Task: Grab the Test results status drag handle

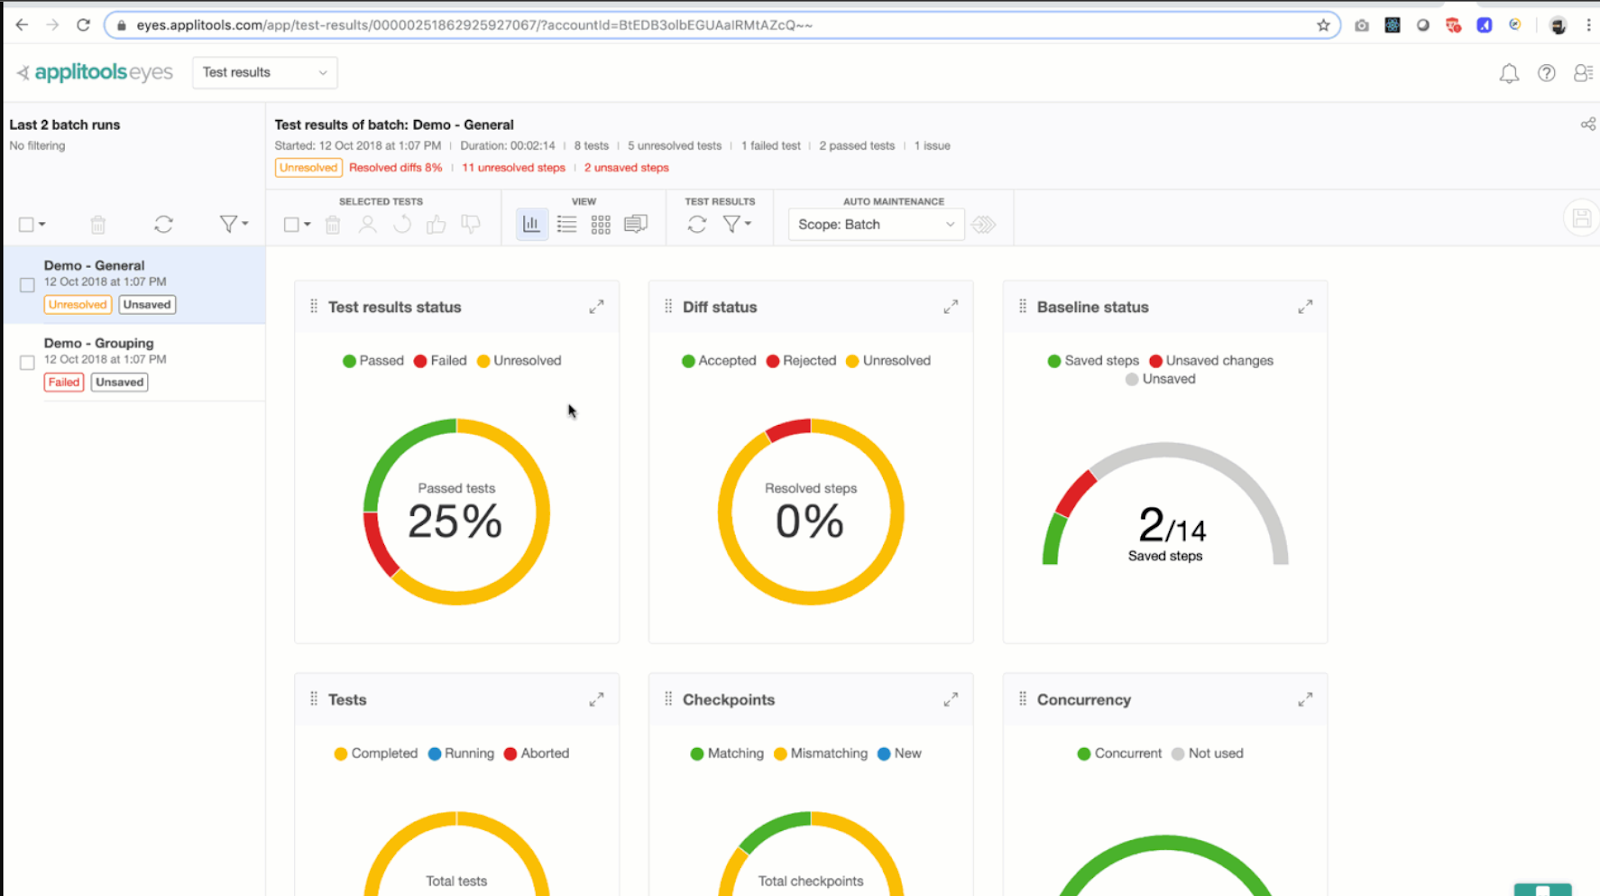Action: [x=314, y=306]
